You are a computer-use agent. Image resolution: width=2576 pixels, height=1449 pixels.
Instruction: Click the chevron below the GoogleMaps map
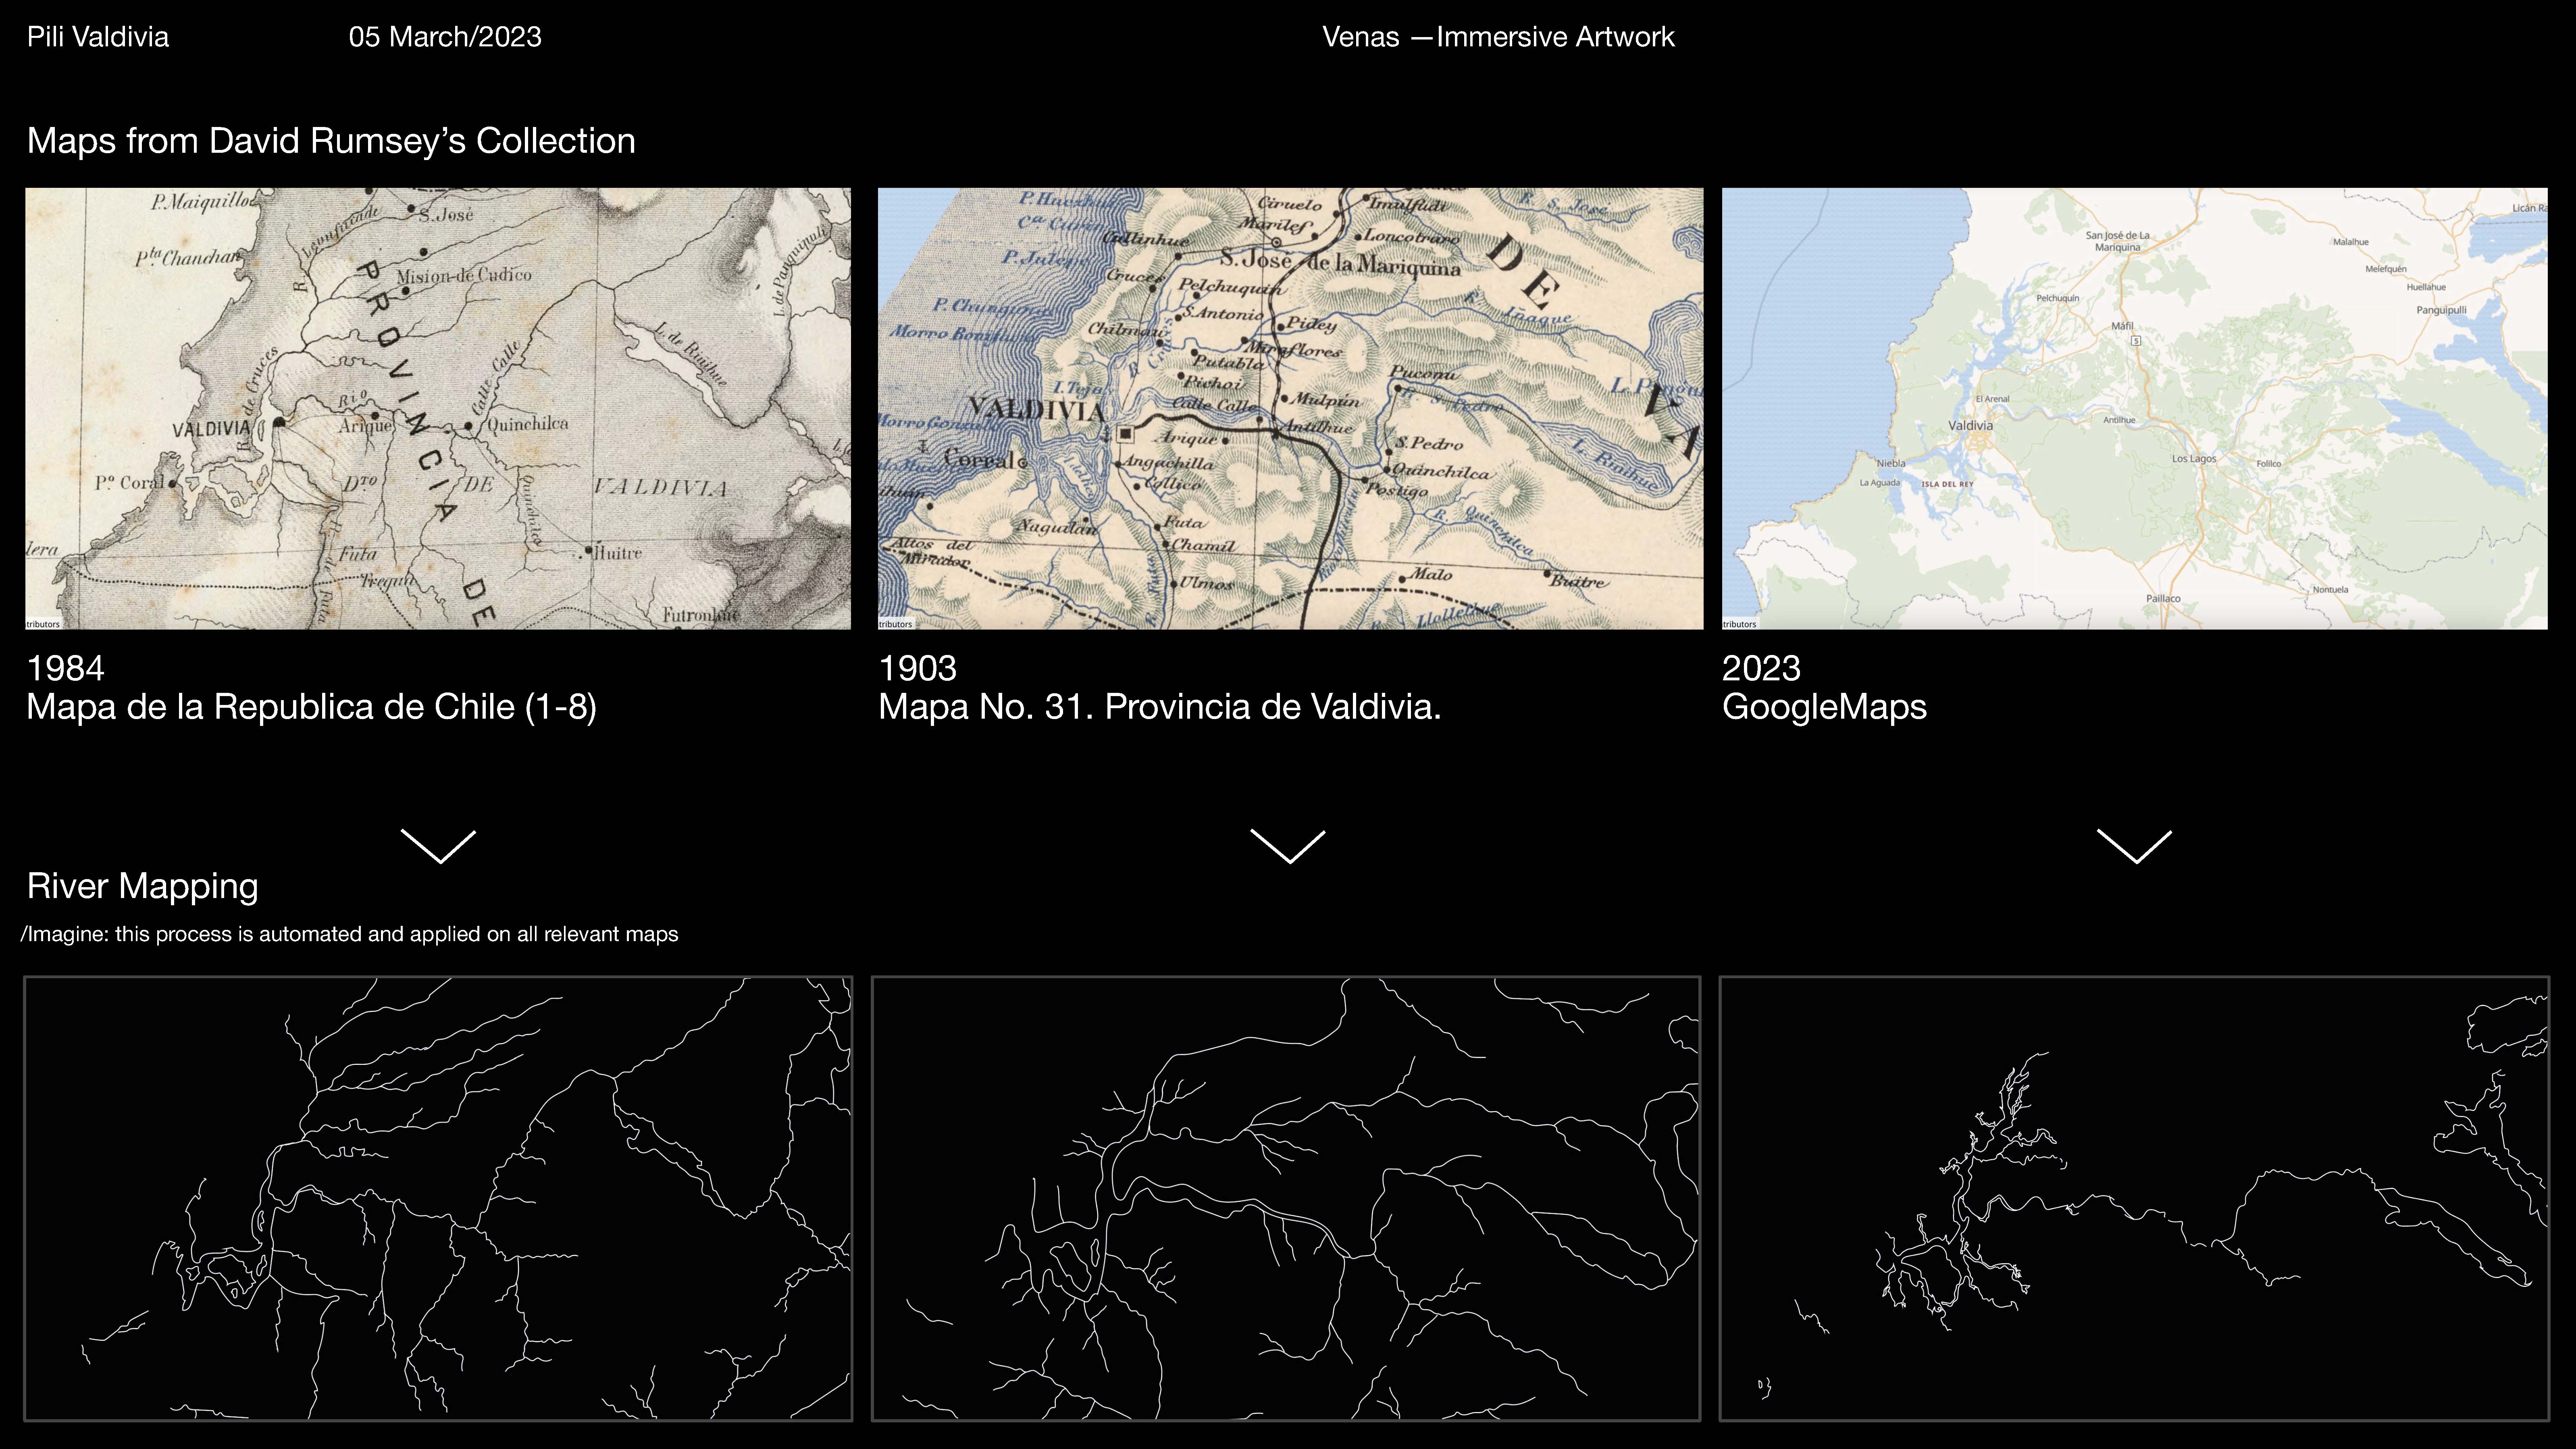click(2134, 846)
